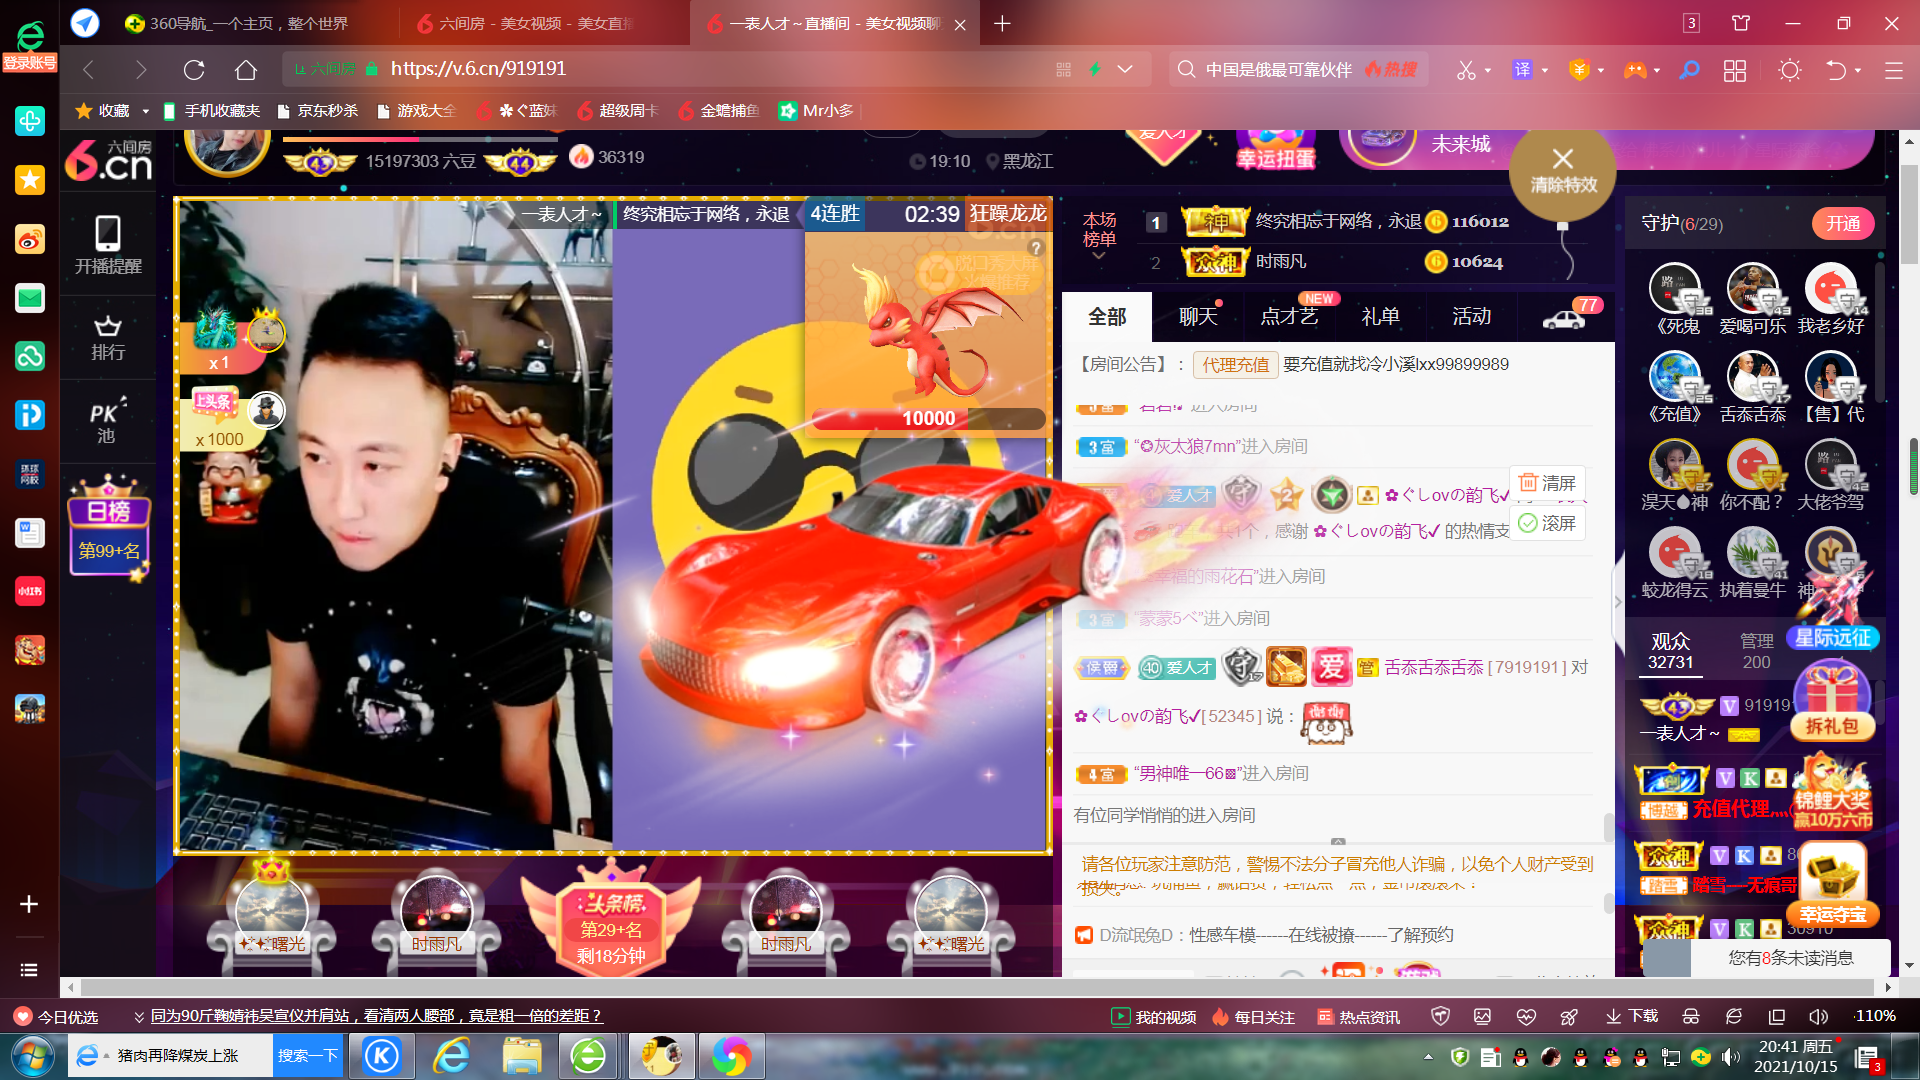Add a sidebar app with plus icon
This screenshot has height=1080, width=1920.
tap(29, 904)
